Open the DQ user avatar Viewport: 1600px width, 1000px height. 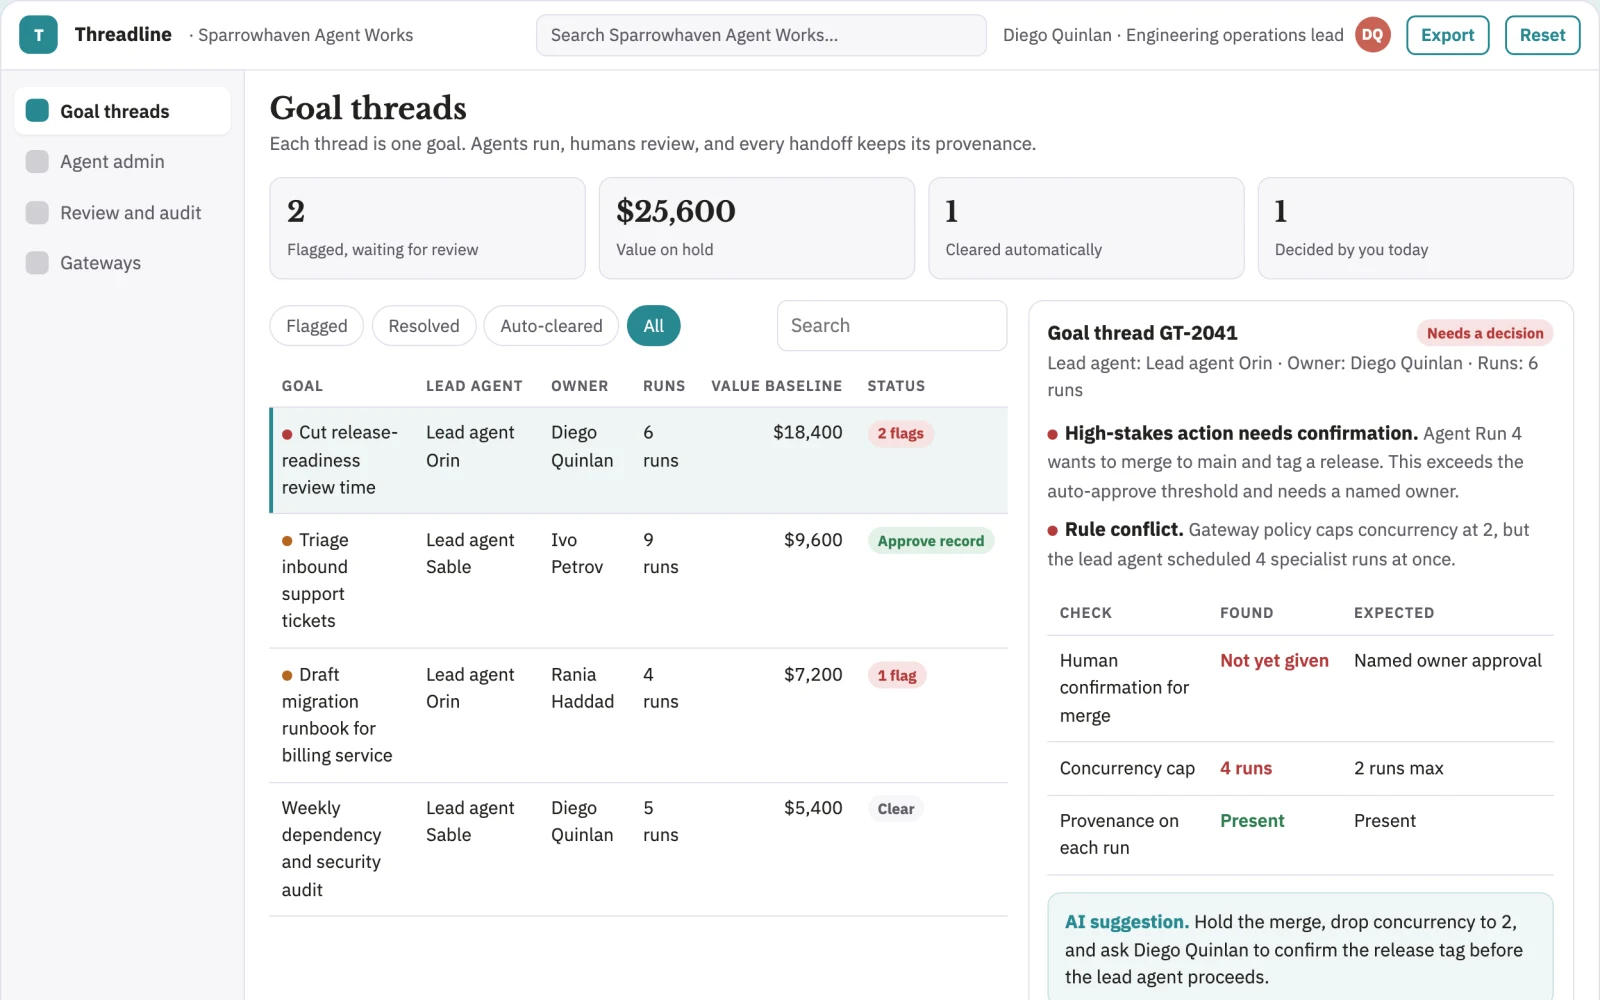(1372, 35)
